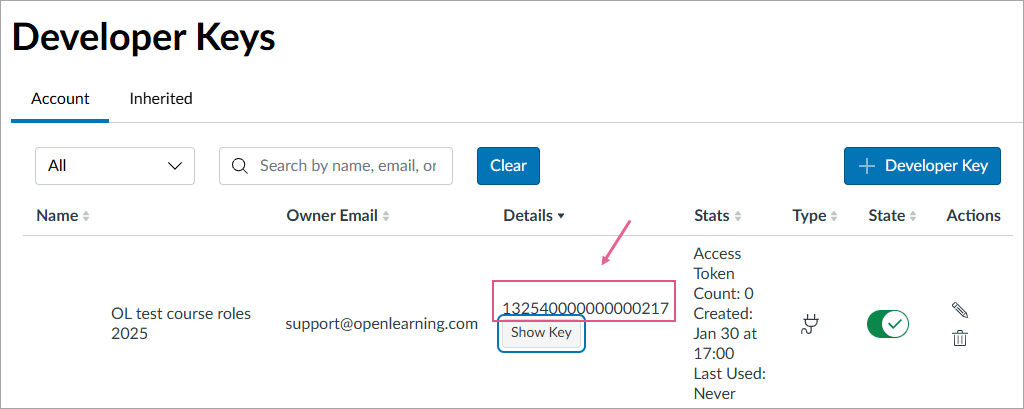Sort by Name column
Screen dimensions: 1024x409
(63, 216)
